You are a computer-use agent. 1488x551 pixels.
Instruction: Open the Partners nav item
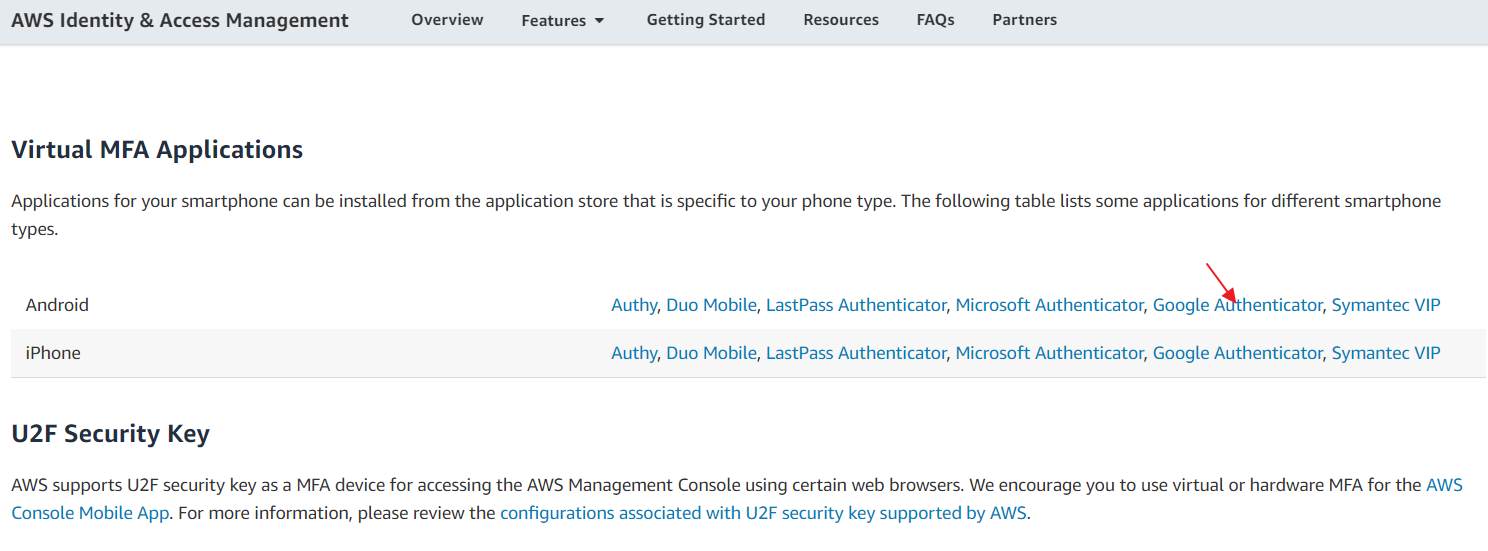[1024, 20]
